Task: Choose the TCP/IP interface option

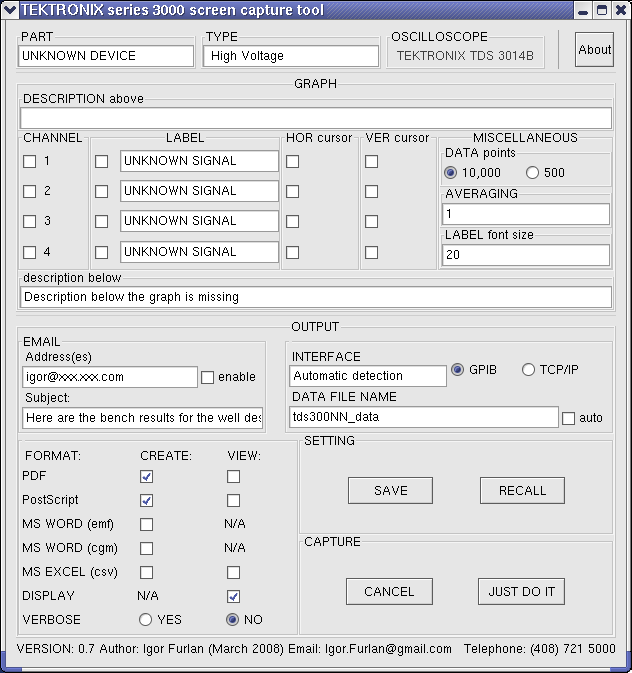Action: tap(529, 370)
